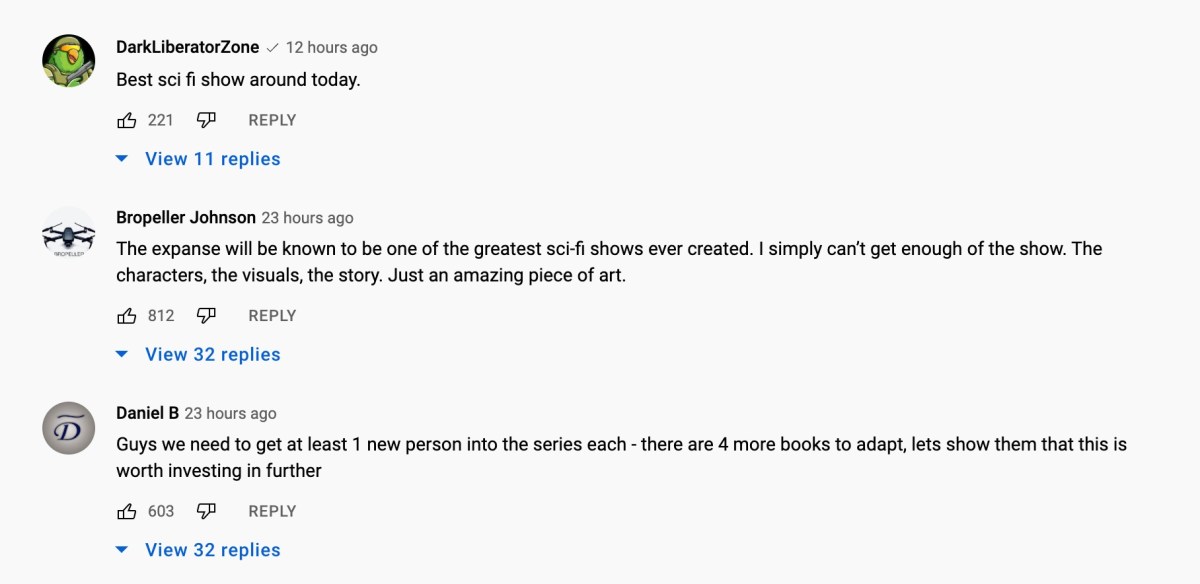This screenshot has height=584, width=1200.
Task: Expand 32 replies under Bropeller Johnson
Action: (200, 354)
